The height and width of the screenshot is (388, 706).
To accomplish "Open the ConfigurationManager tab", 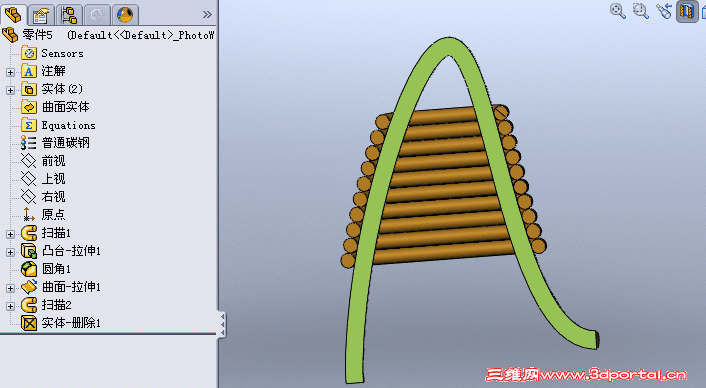I will tap(69, 15).
